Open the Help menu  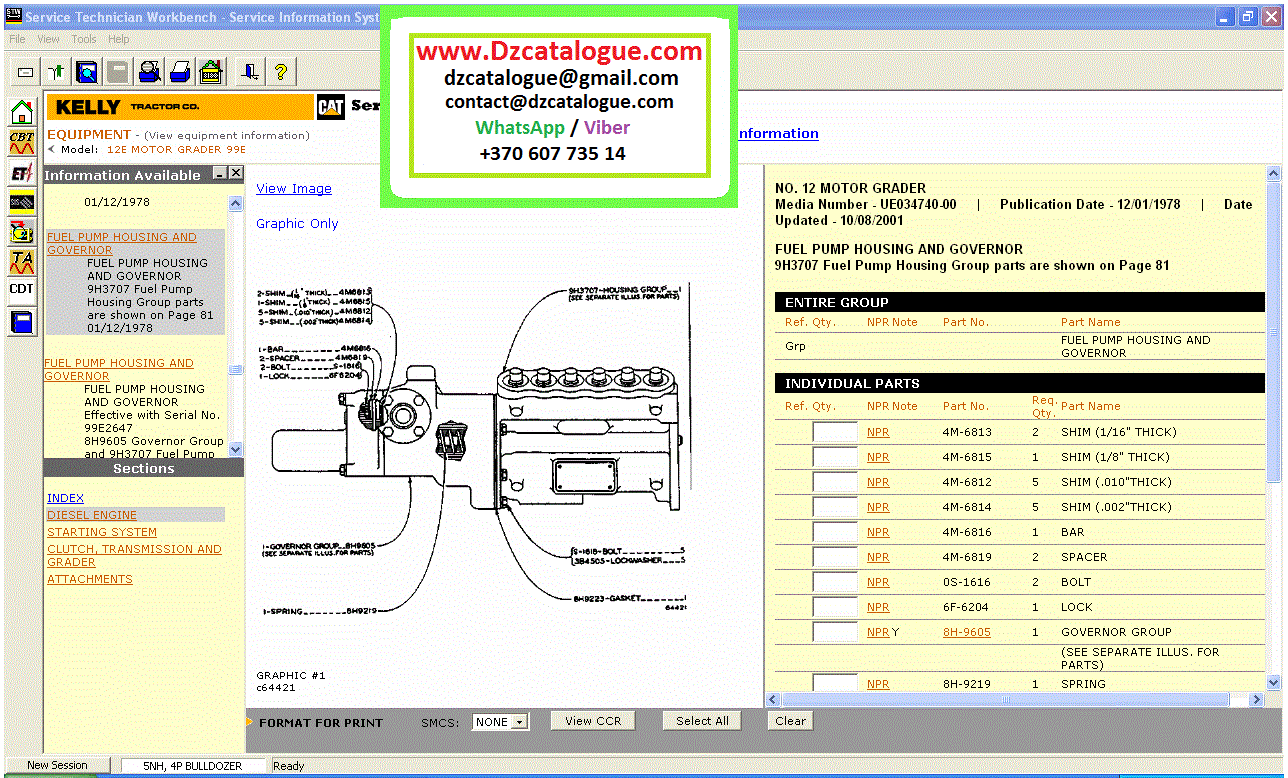pos(119,39)
